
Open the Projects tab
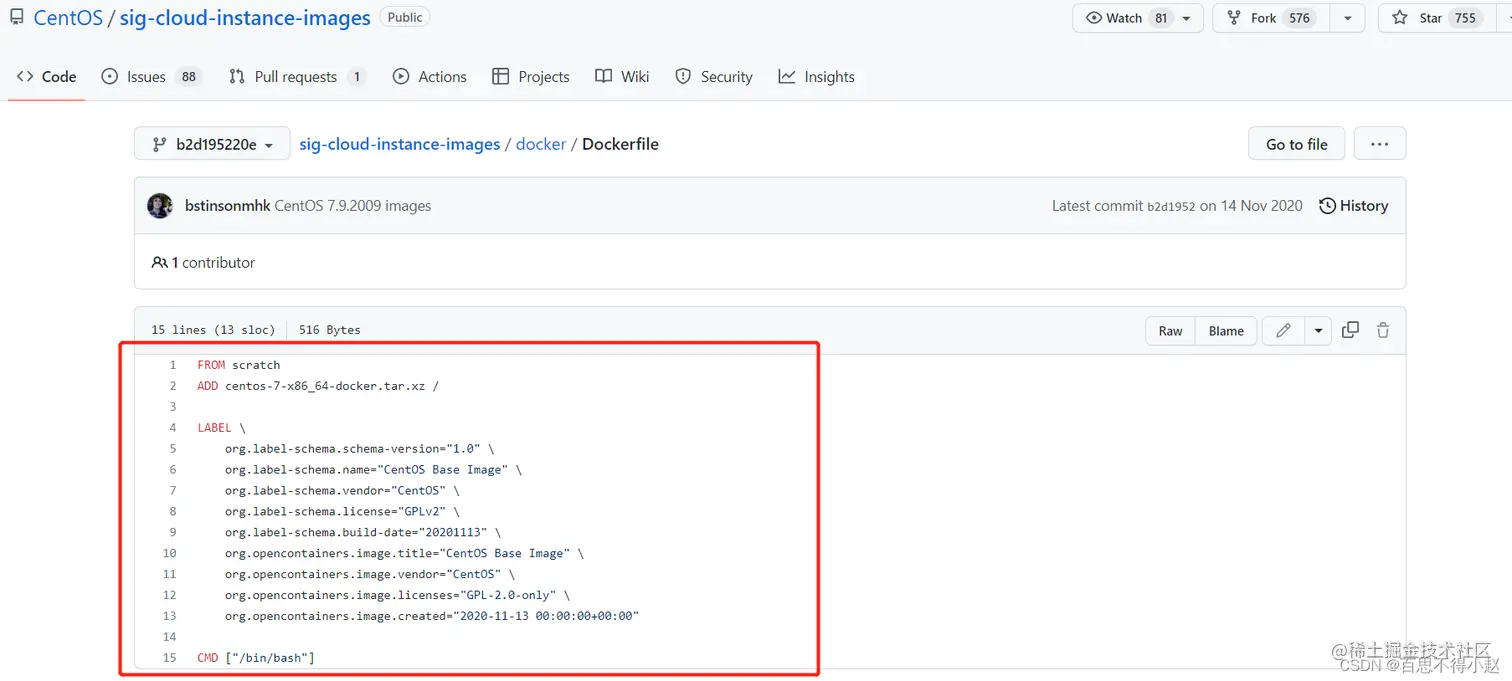tap(531, 76)
